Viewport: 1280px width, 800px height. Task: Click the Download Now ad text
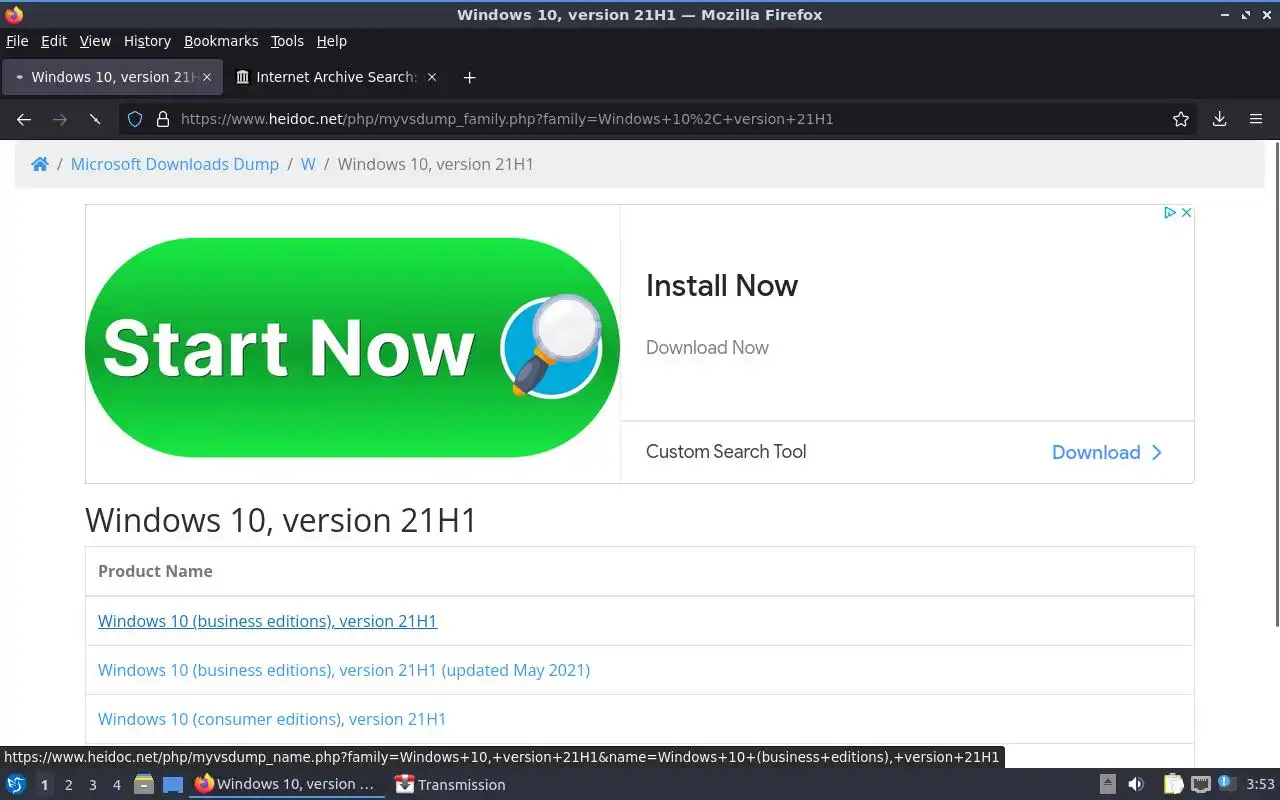click(x=707, y=348)
